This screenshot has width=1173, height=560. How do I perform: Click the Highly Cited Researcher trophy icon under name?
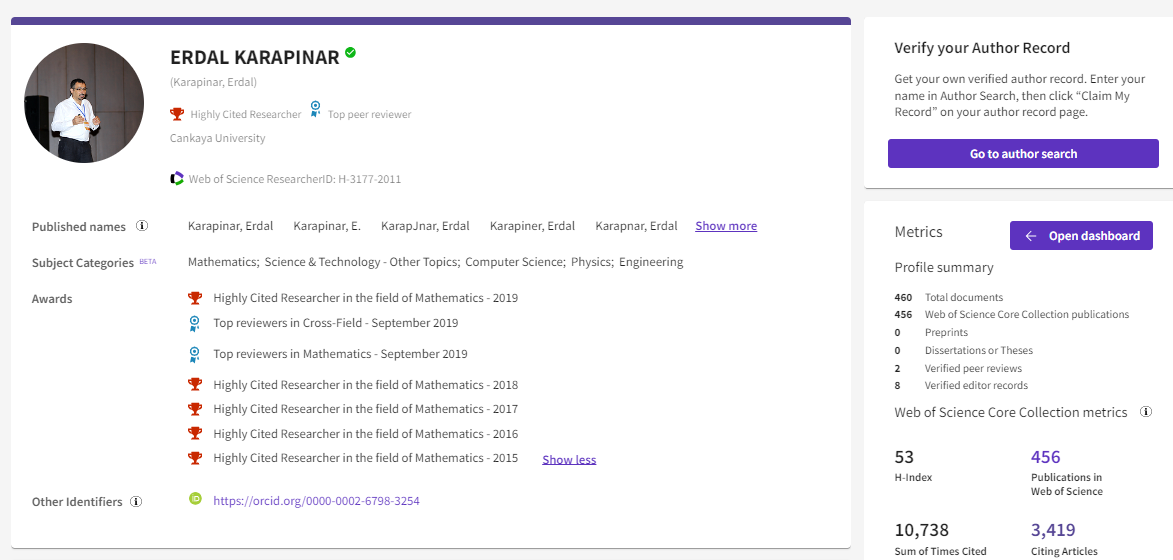pos(177,114)
